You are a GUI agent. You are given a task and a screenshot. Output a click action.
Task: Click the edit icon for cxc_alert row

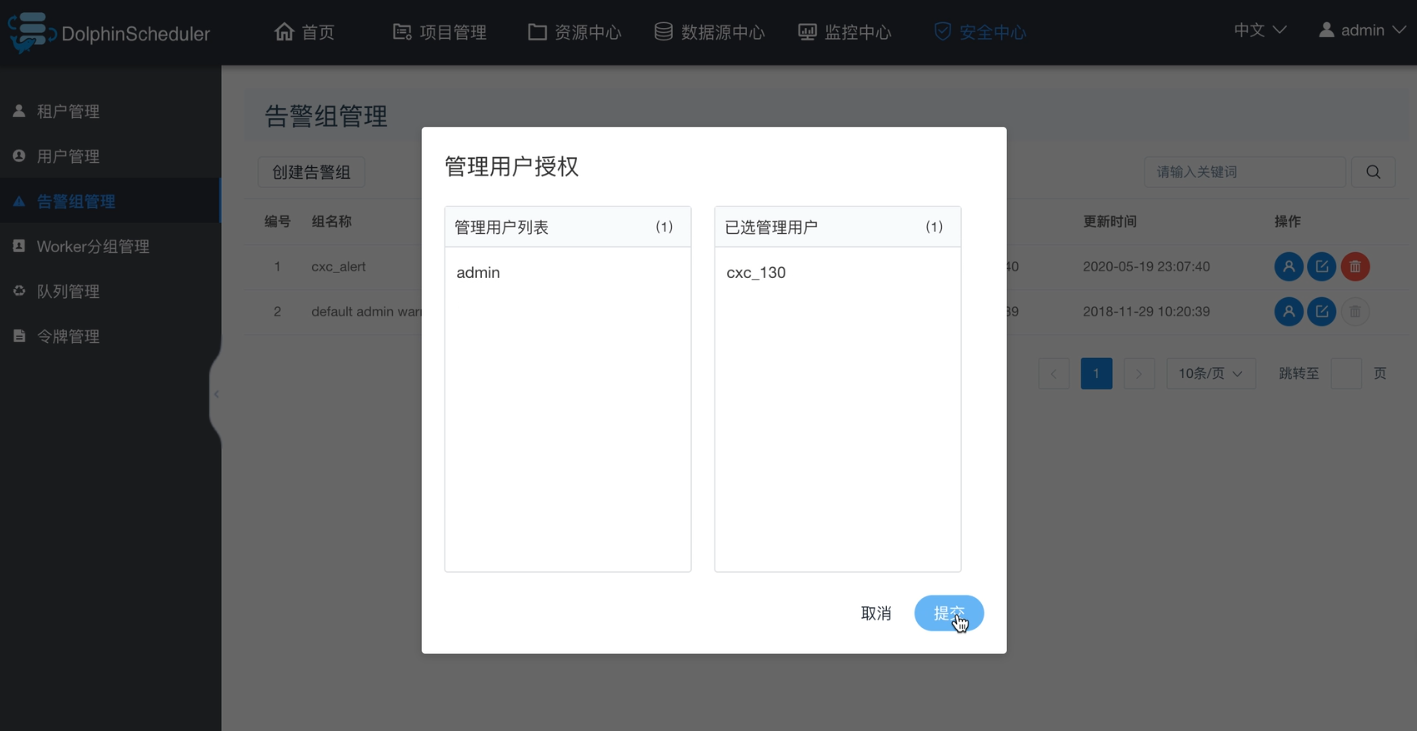pyautogui.click(x=1322, y=267)
